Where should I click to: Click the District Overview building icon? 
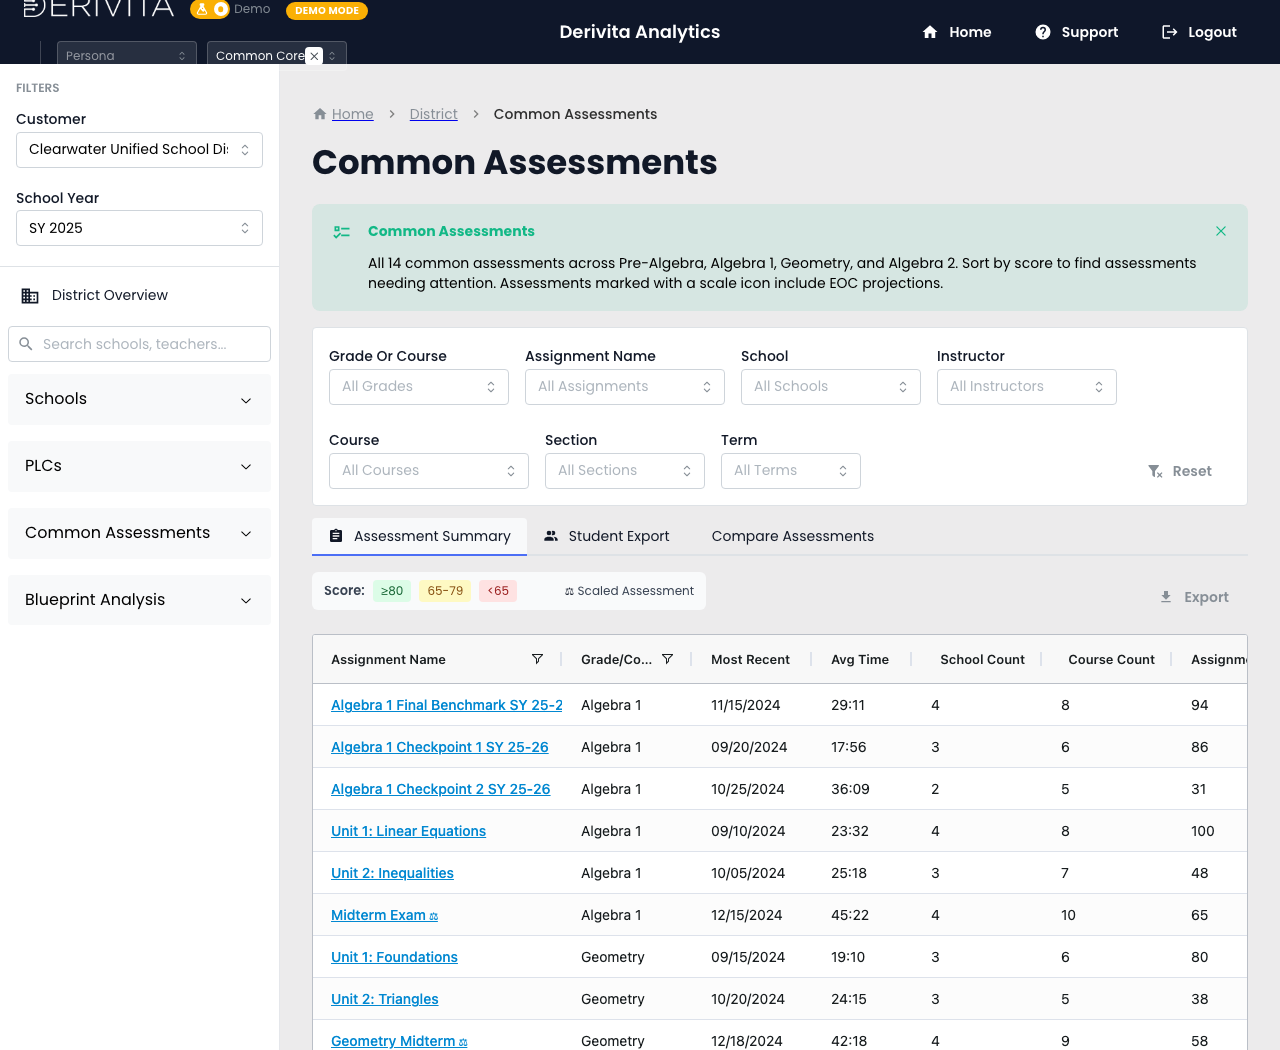tap(30, 295)
